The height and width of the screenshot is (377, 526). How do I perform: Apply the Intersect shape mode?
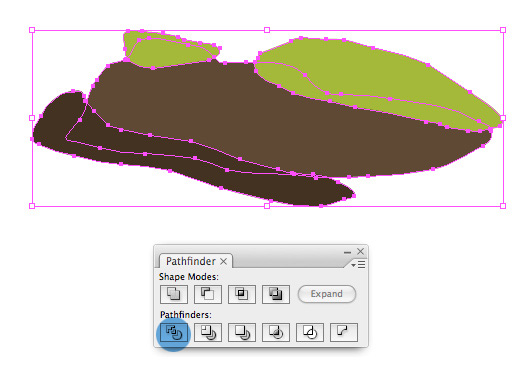click(242, 294)
